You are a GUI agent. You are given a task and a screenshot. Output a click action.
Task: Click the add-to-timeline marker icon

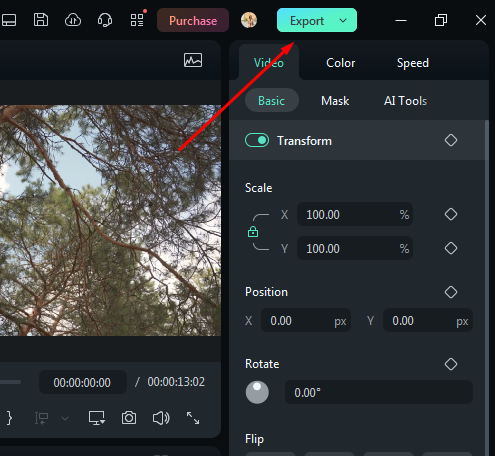[42, 418]
